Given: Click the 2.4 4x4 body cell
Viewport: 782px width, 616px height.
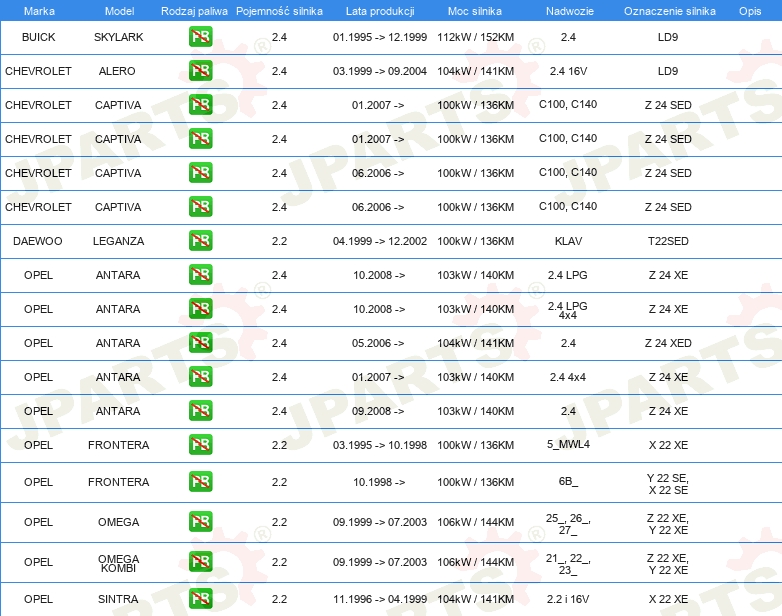Looking at the screenshot, I should tap(568, 377).
